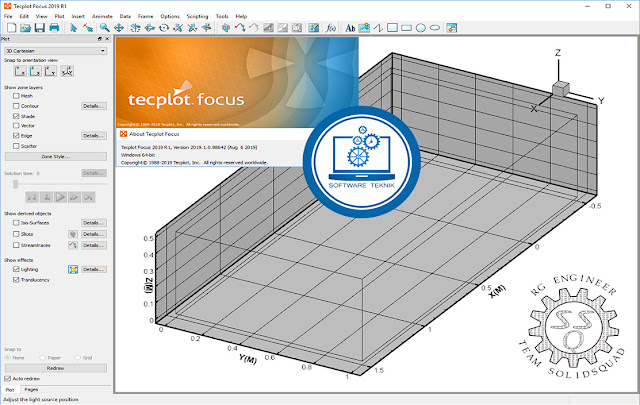Select the insert image tool

[x=364, y=28]
